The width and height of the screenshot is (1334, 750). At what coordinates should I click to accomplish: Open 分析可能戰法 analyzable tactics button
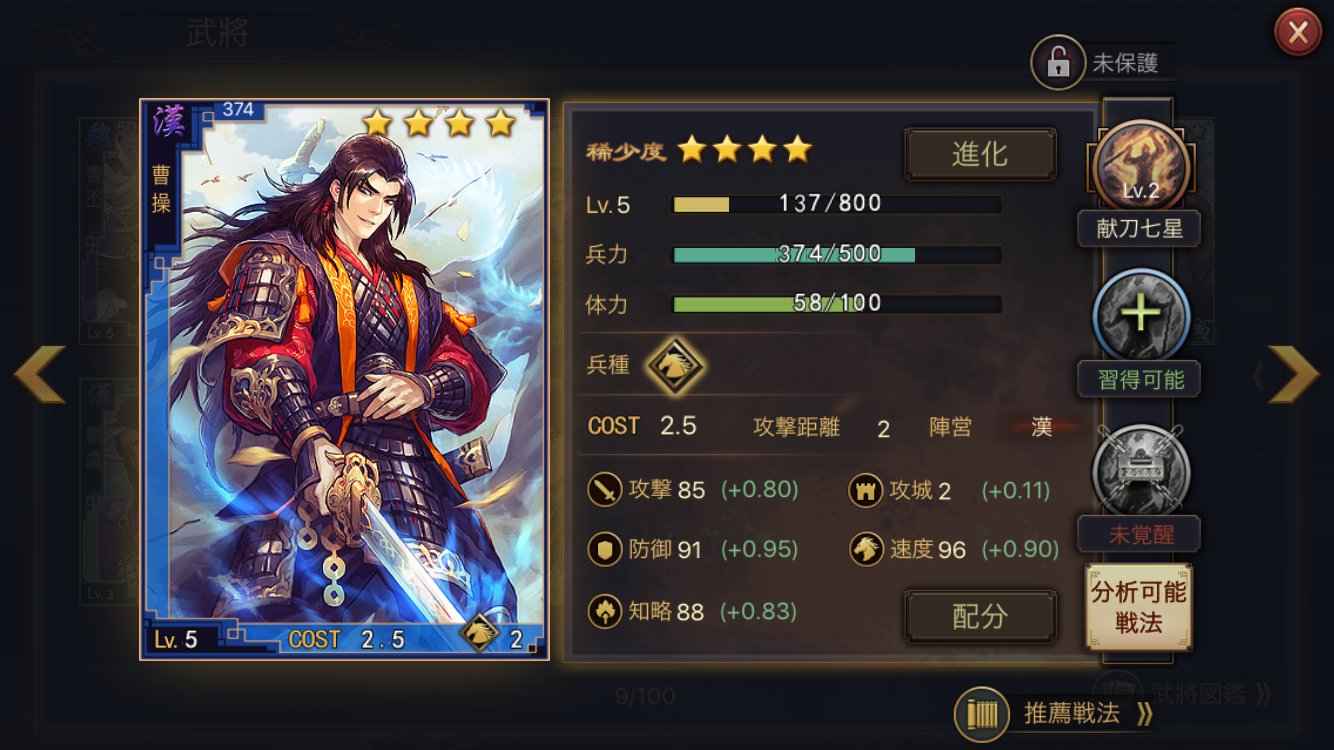(1139, 606)
